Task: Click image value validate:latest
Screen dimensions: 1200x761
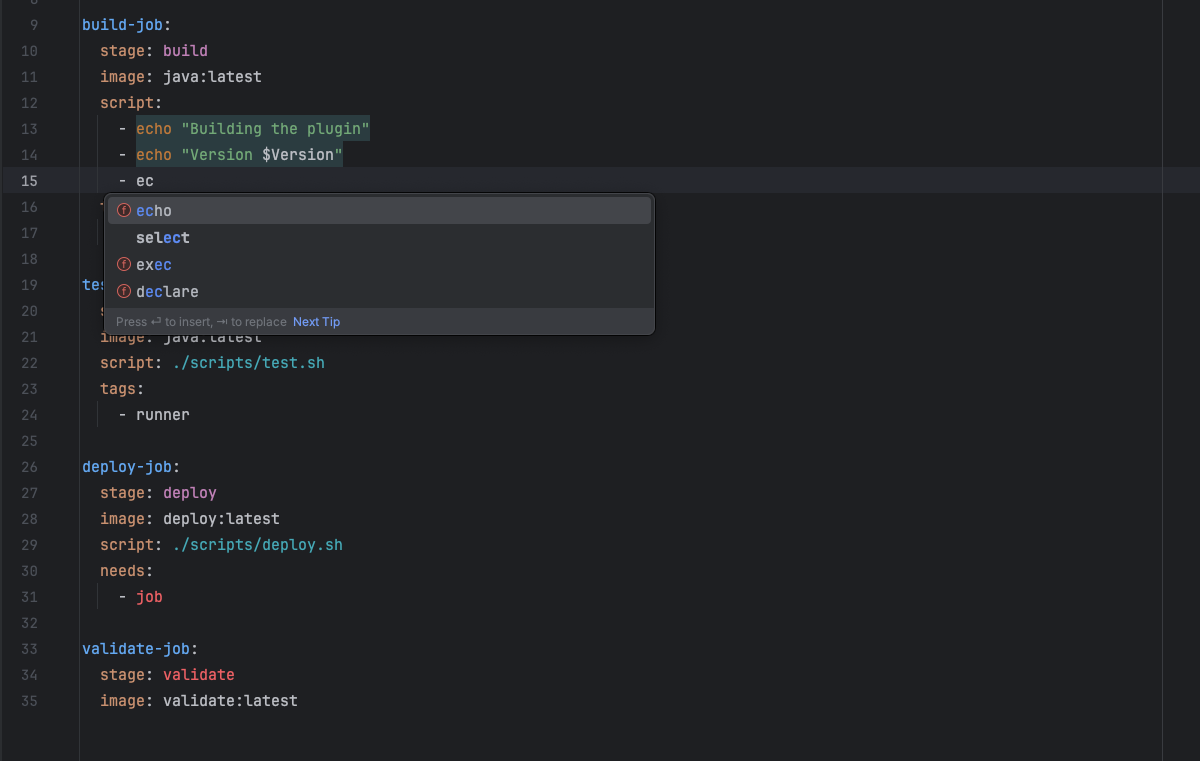Action: click(x=230, y=701)
